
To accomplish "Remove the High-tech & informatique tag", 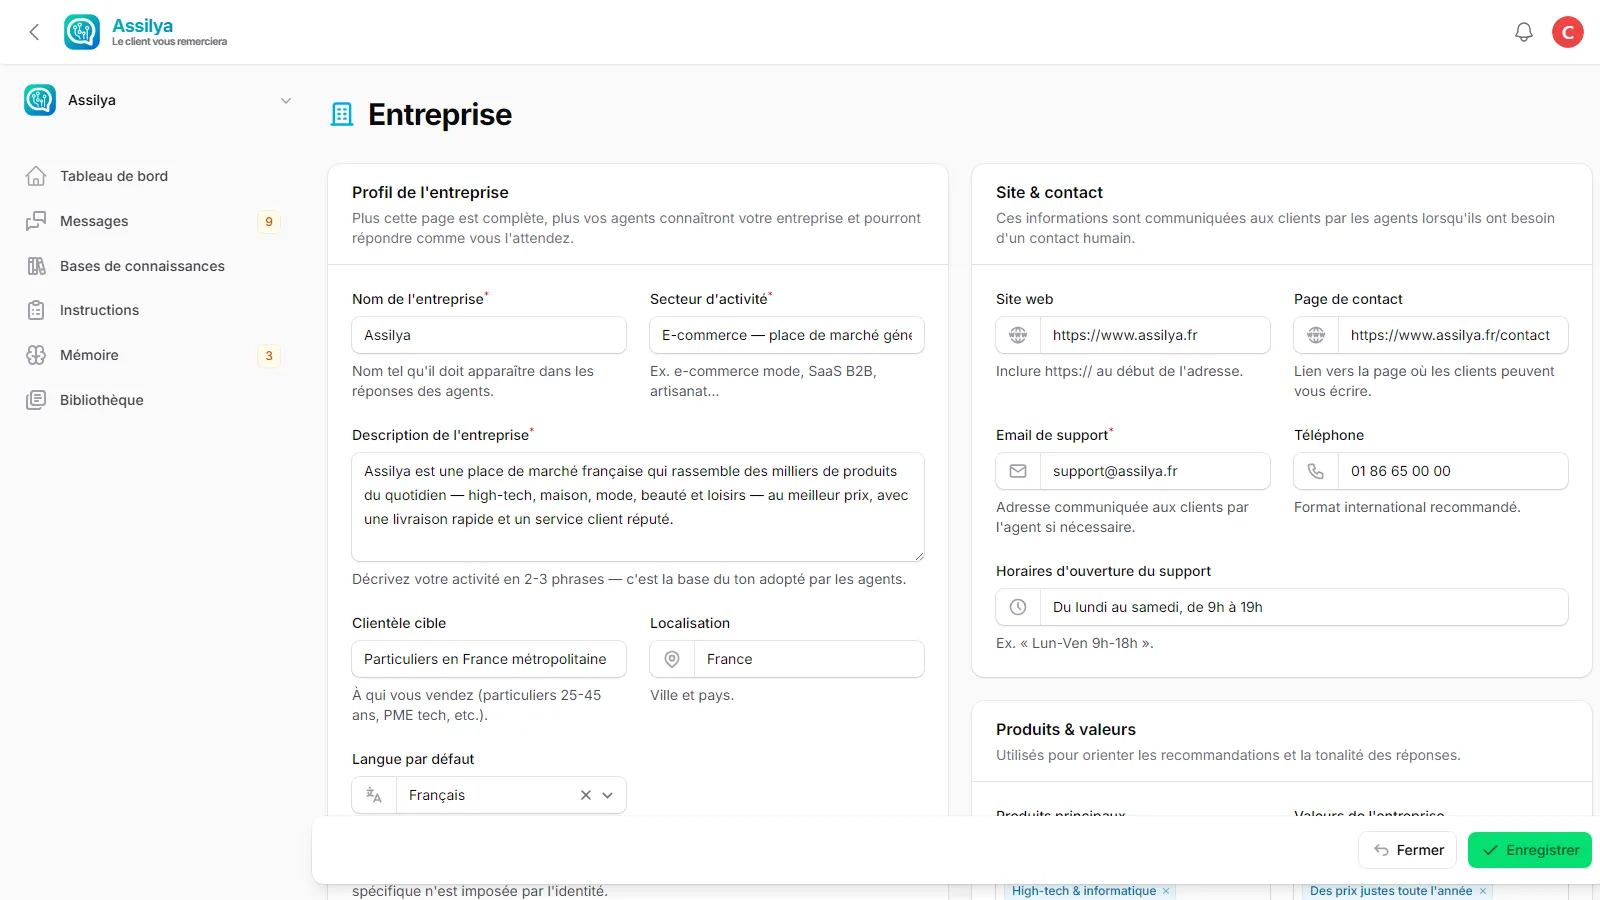I will coord(1166,891).
